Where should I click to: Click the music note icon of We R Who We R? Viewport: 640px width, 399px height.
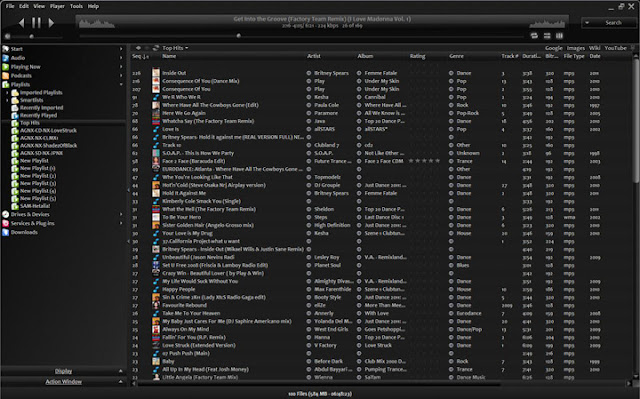[x=156, y=97]
